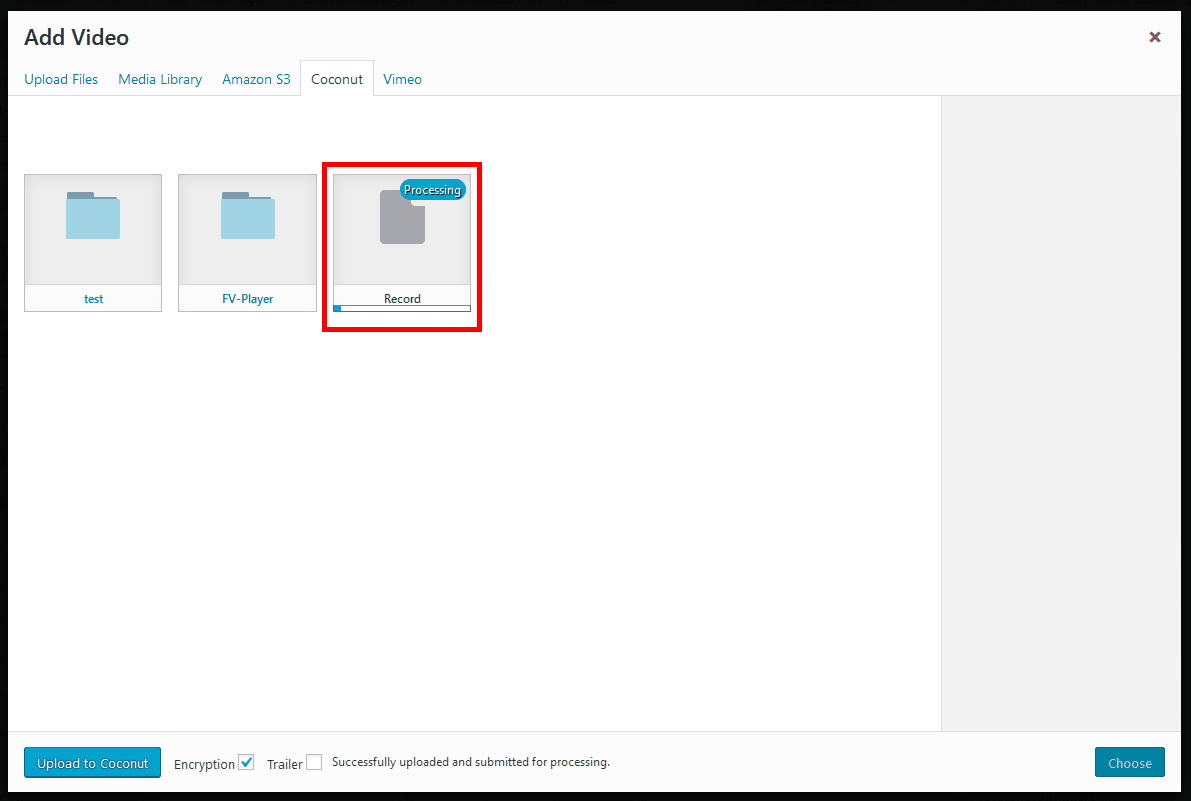1191x801 pixels.
Task: Open the FV-Player folder icon
Action: pos(248,216)
